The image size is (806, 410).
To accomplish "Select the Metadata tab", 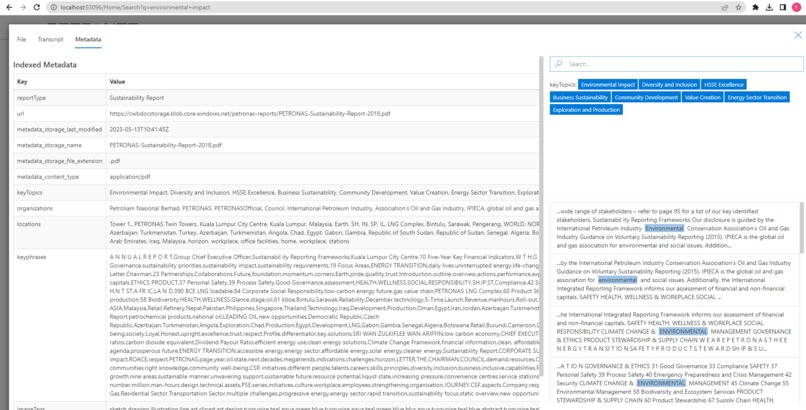I will pos(88,39).
